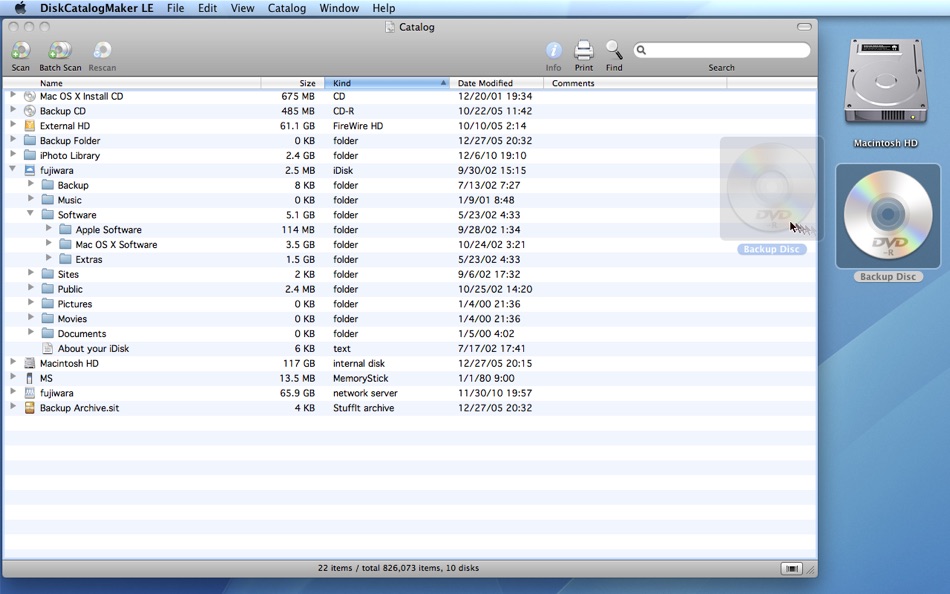Expand the Apple Software folder
Viewport: 950px width, 594px height.
48,229
